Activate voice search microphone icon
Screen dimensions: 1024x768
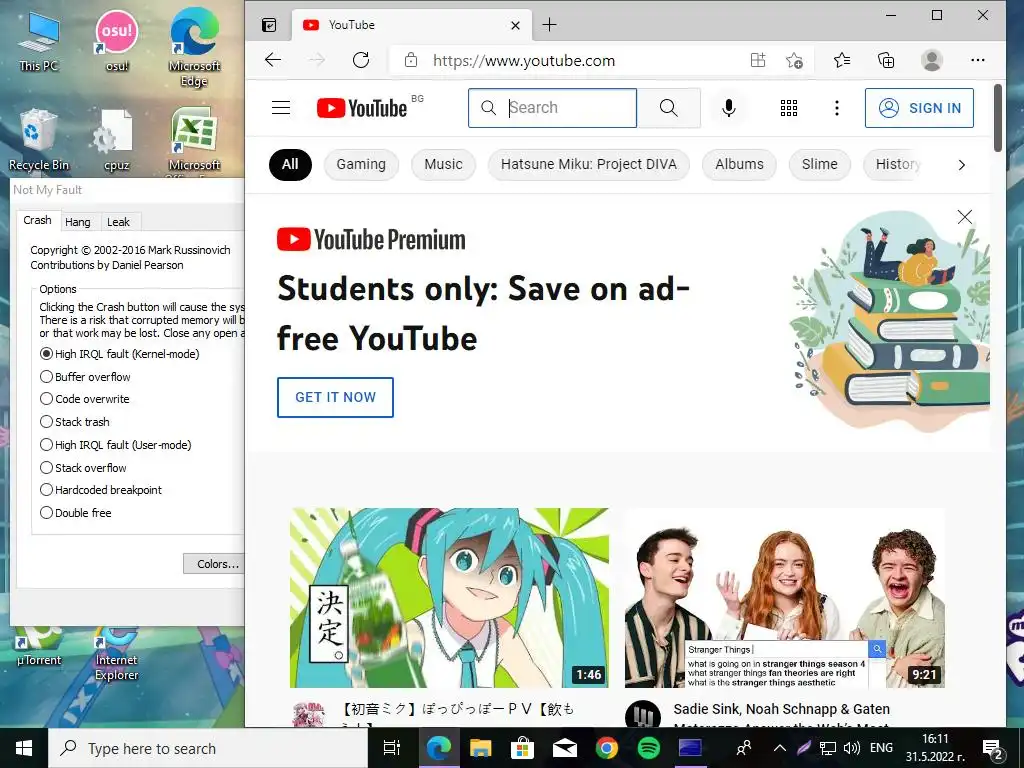point(729,108)
